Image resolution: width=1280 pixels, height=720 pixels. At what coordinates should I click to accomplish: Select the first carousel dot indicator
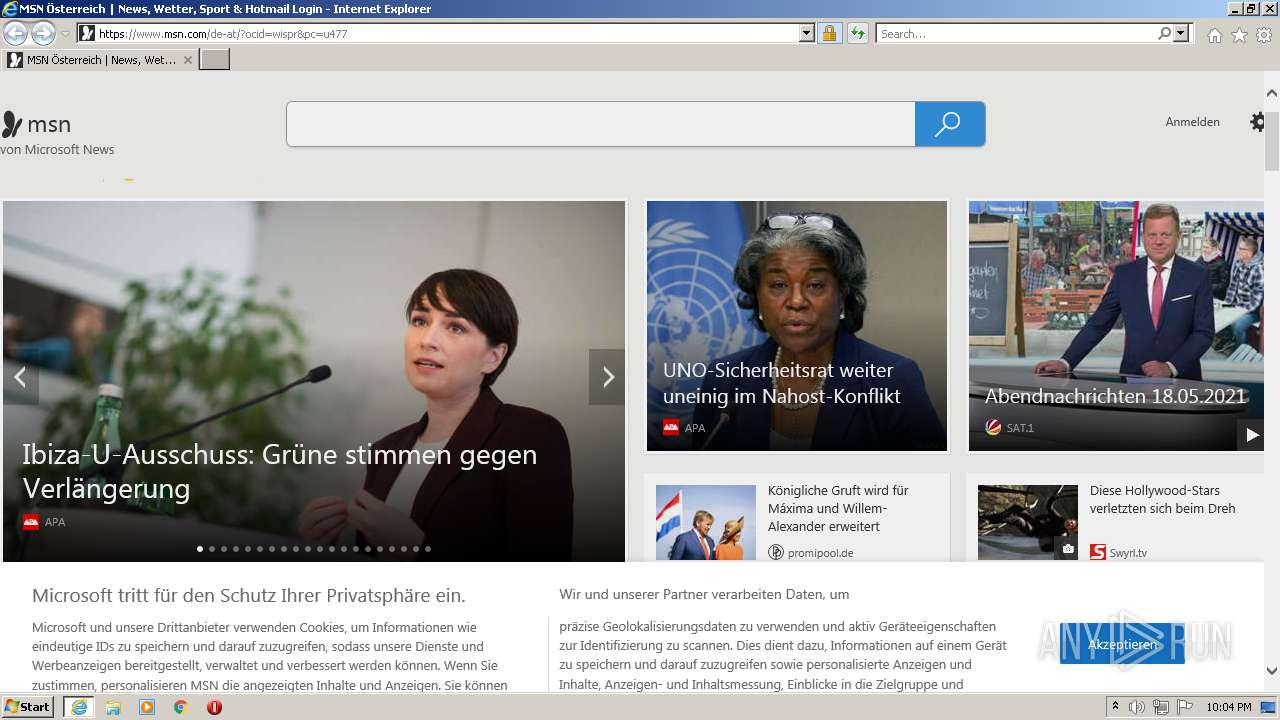click(200, 549)
